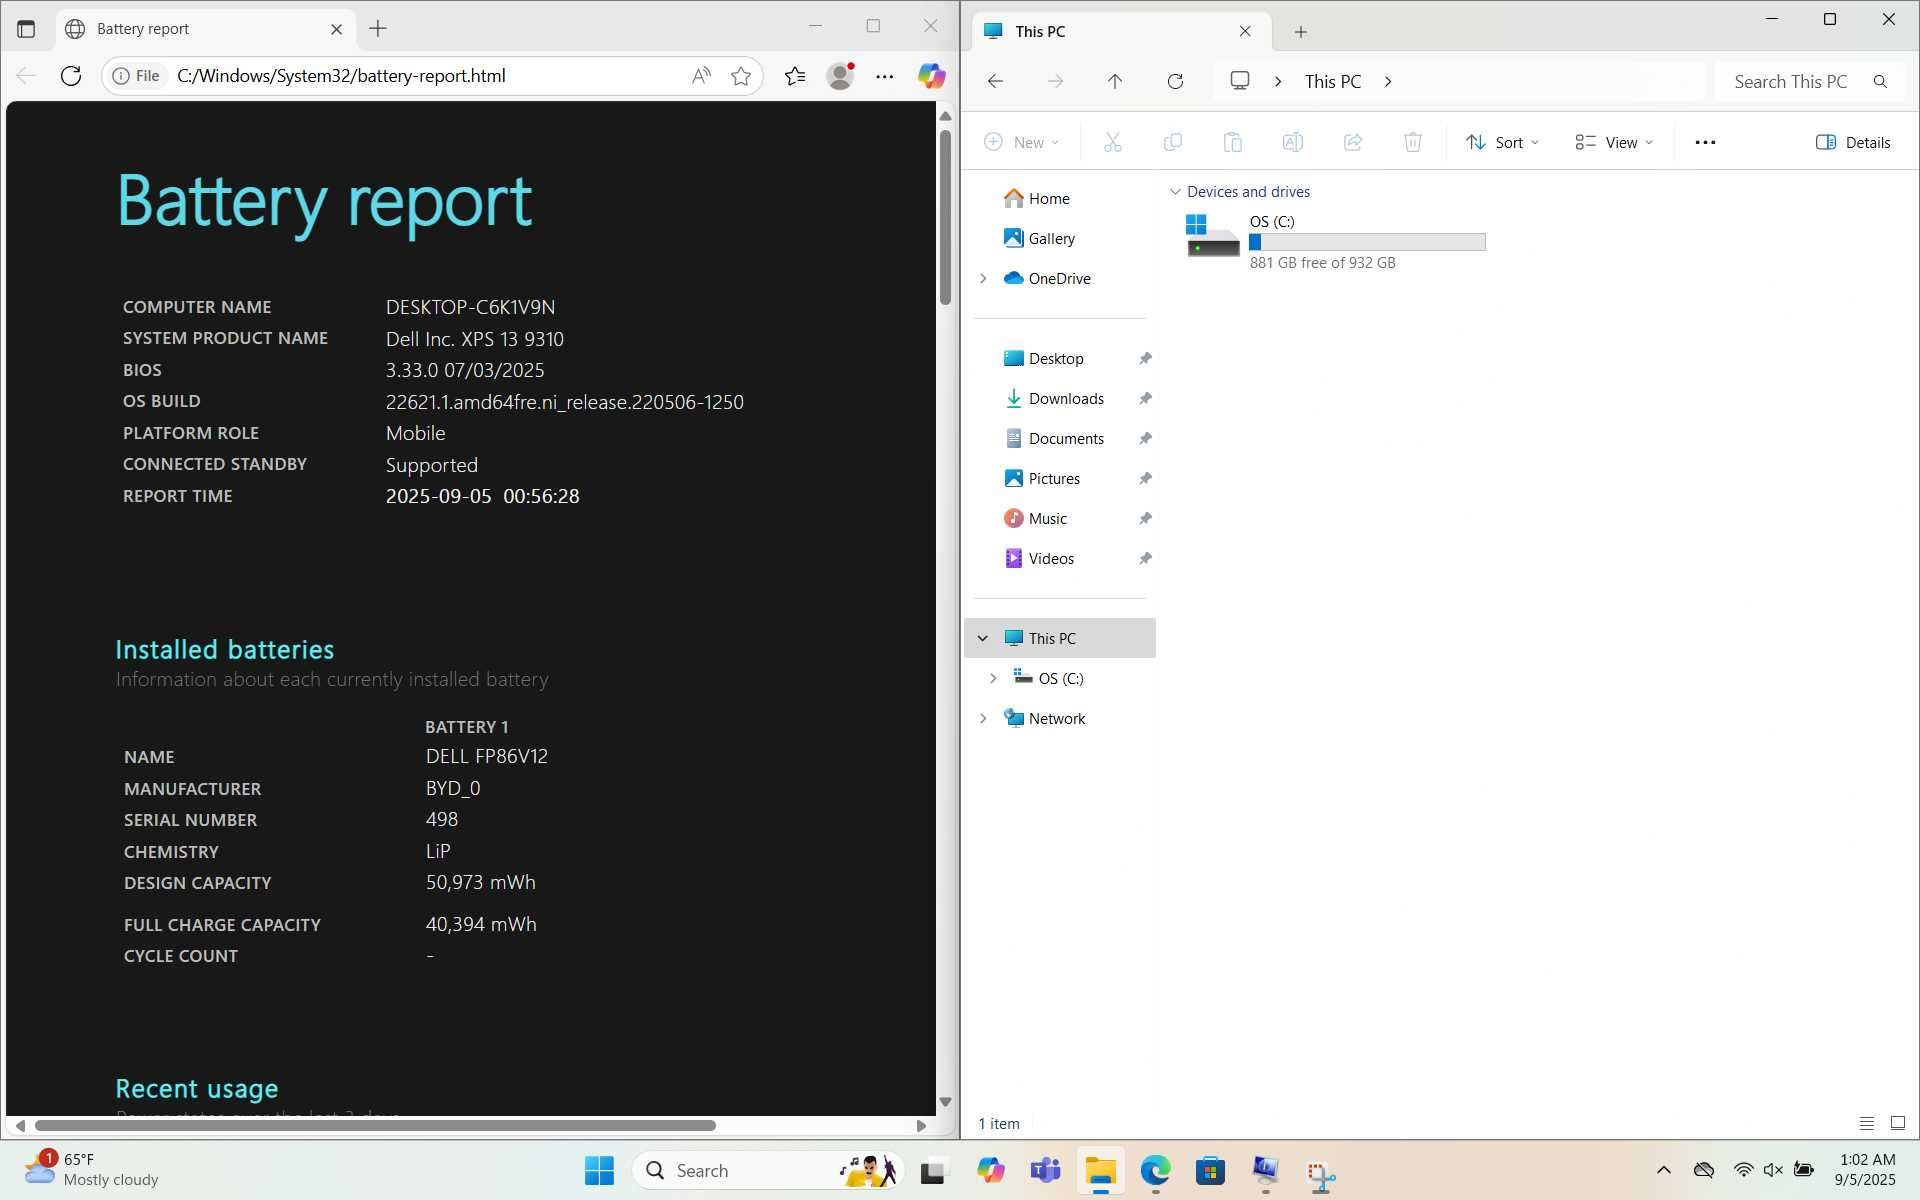Switch Explorer to large thumbnails view icon
The image size is (1920, 1200).
tap(1897, 1123)
